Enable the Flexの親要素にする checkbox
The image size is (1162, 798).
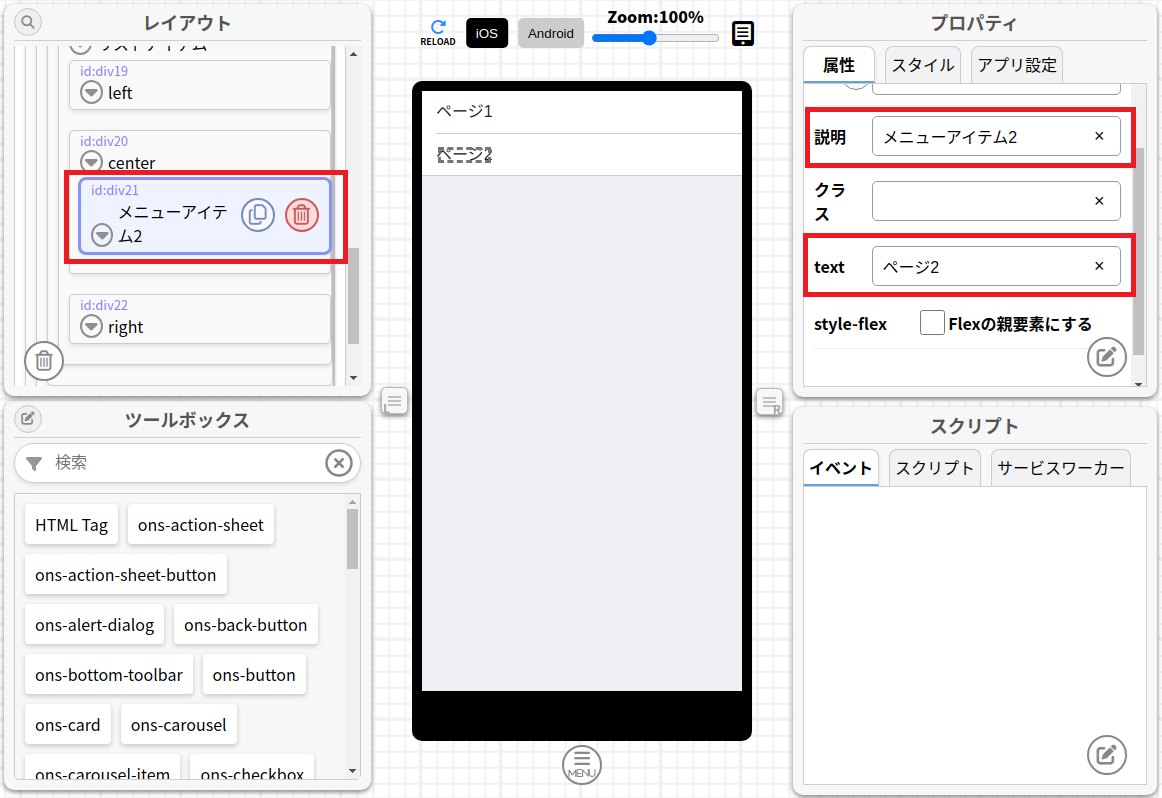click(932, 322)
